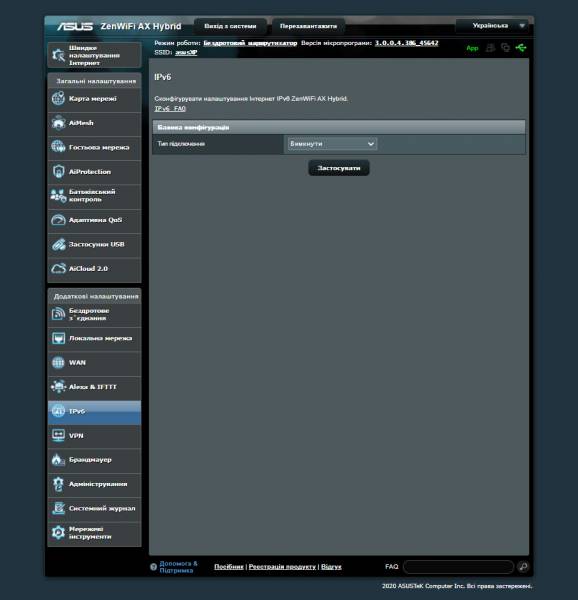Open the Реєстрація продукту link
578x600 pixels.
tap(282, 567)
